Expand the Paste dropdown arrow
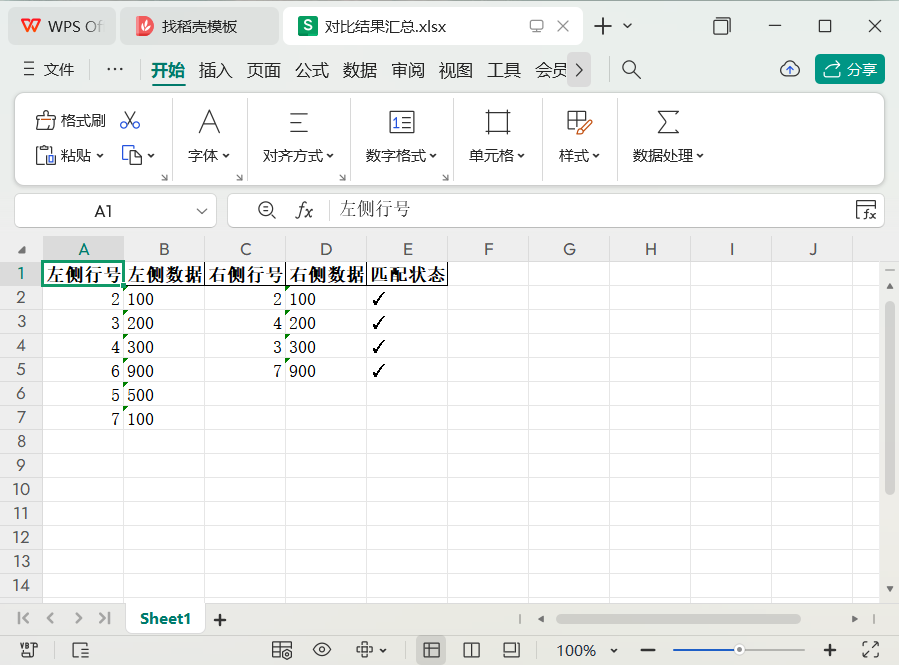The height and width of the screenshot is (665, 899). [x=100, y=155]
